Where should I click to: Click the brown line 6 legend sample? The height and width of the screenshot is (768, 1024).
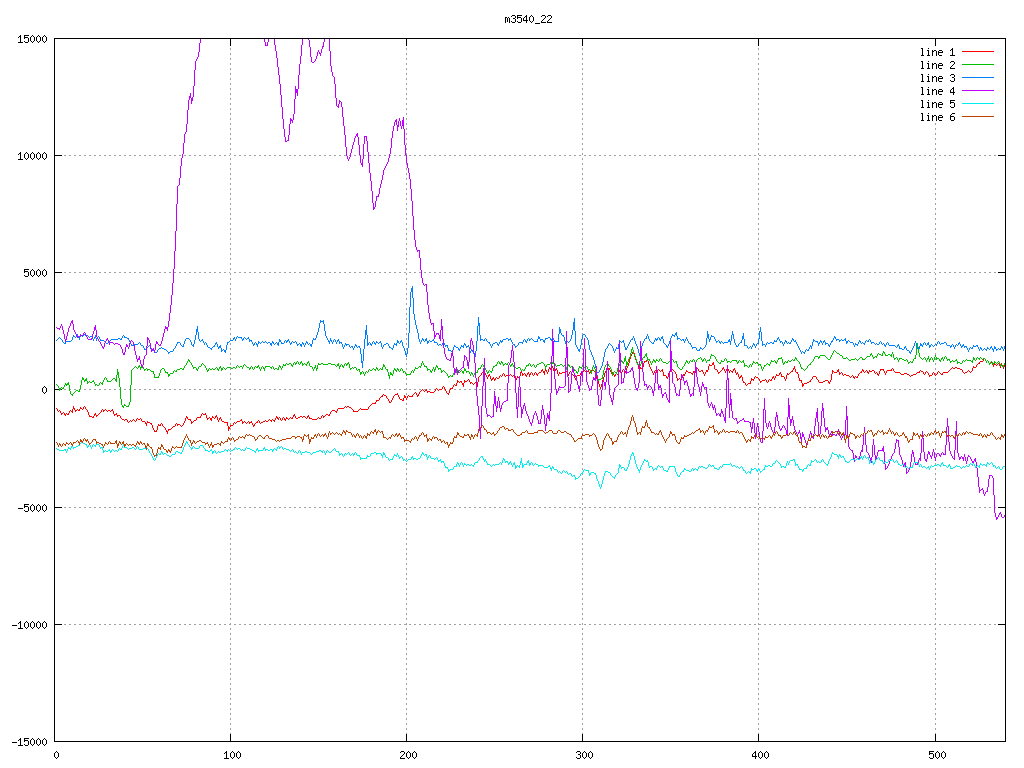pyautogui.click(x=978, y=117)
